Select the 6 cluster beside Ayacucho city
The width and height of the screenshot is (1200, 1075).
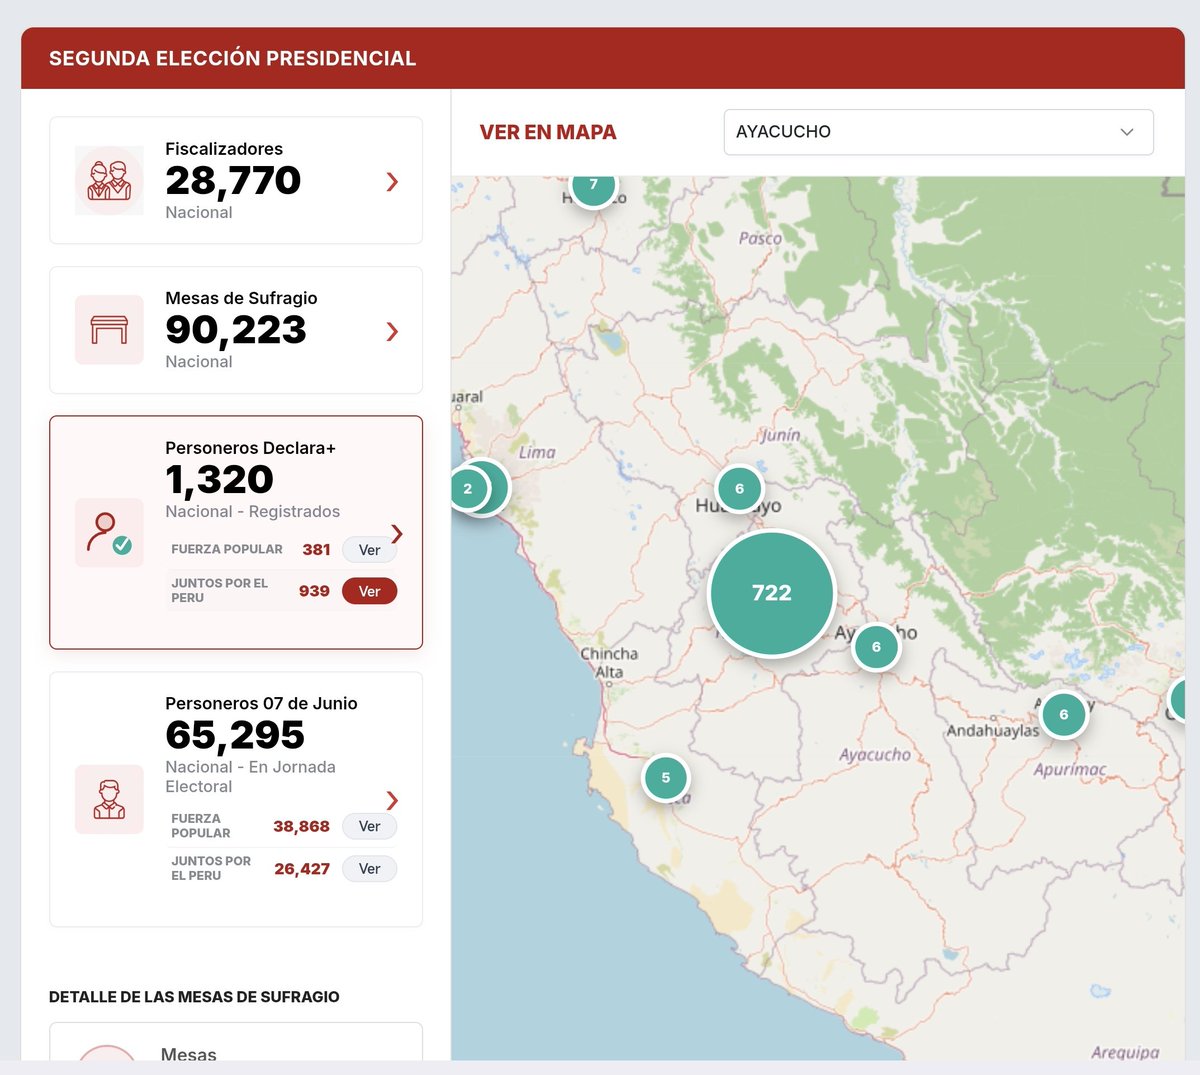point(876,647)
